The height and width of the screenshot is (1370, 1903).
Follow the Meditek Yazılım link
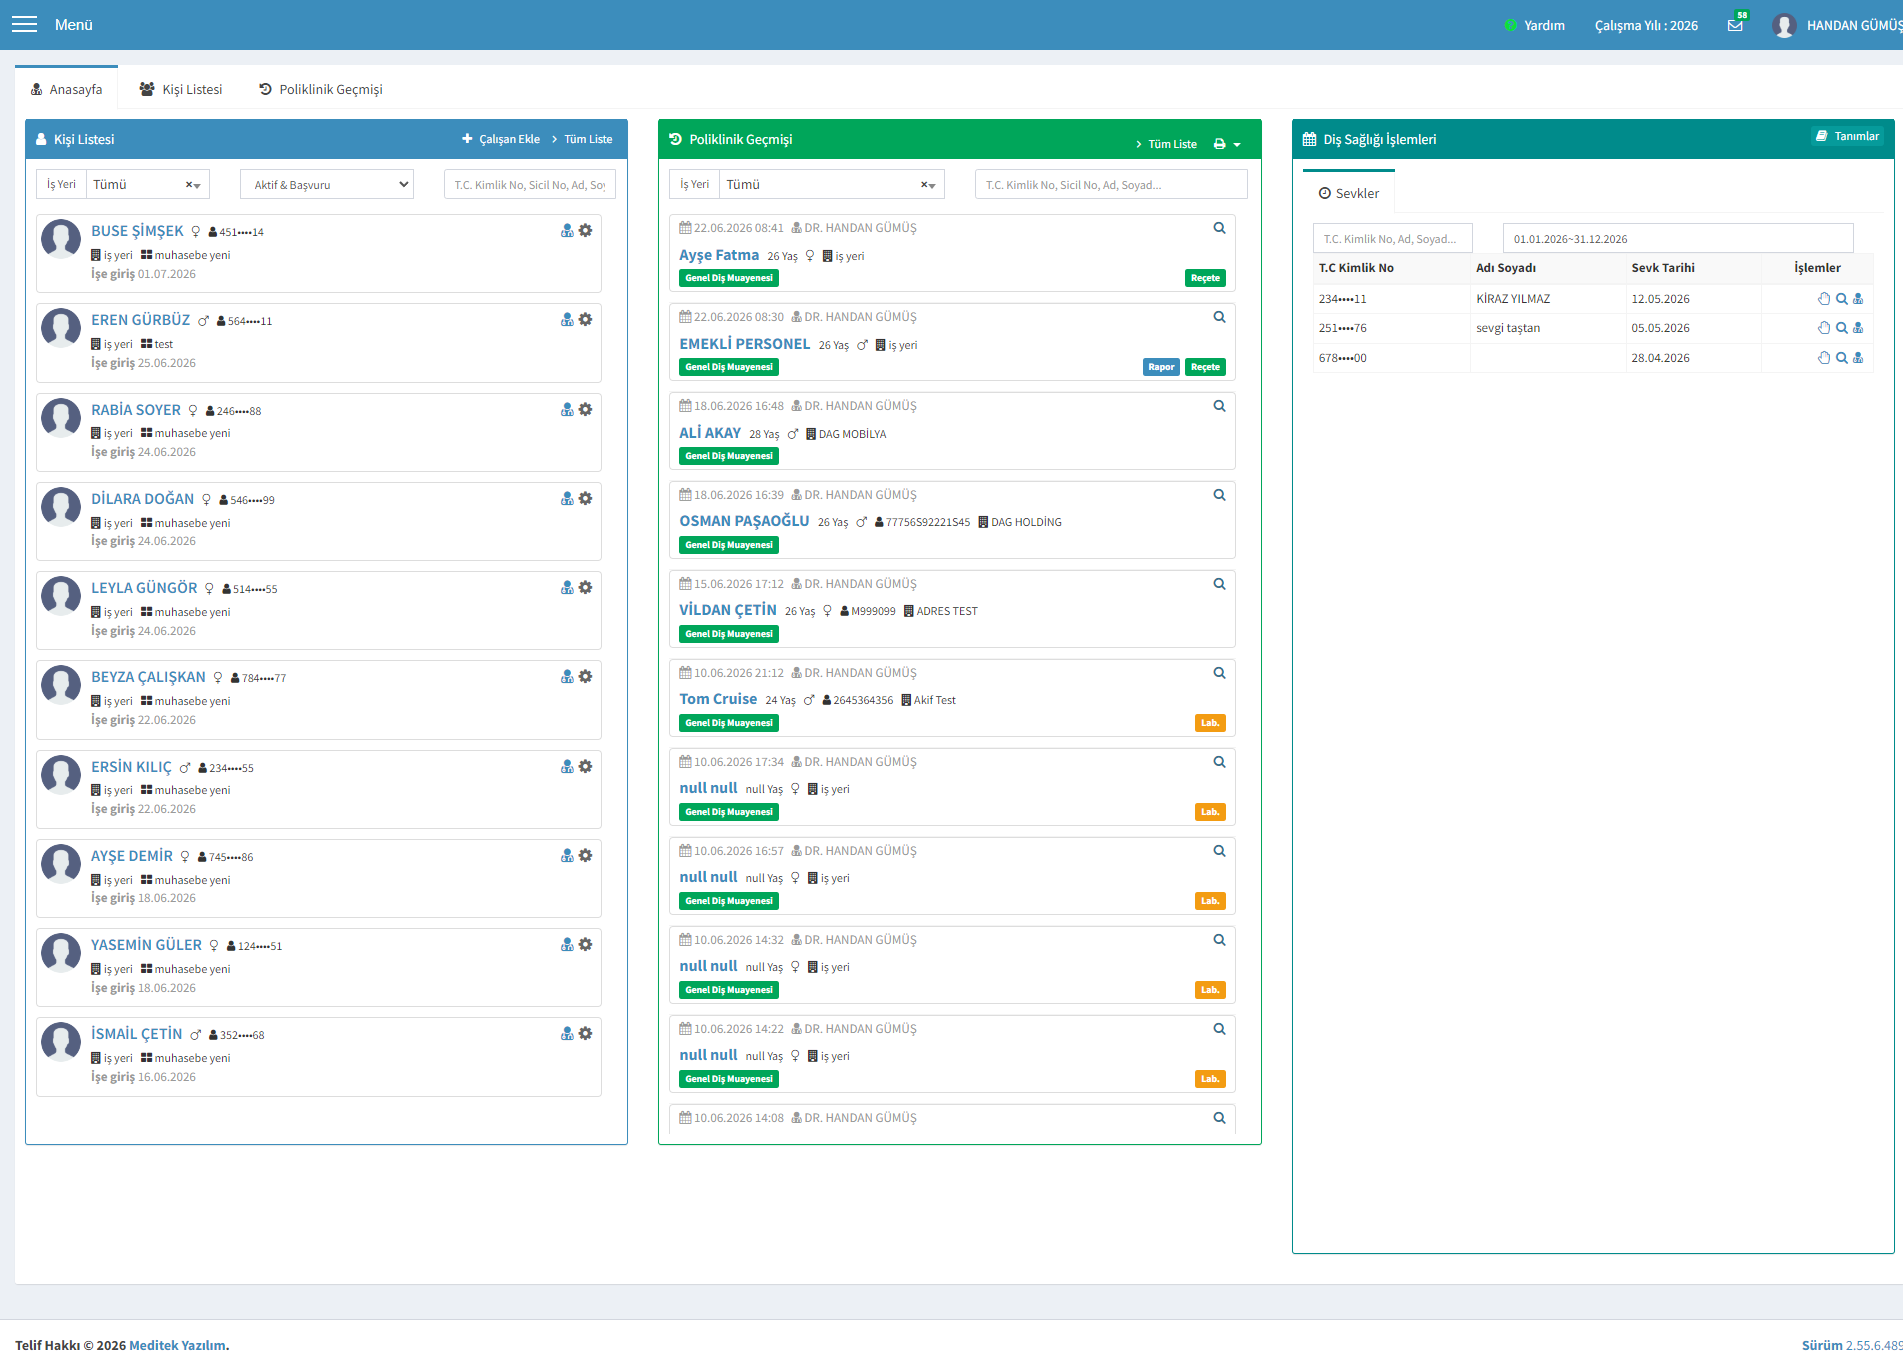point(178,1345)
